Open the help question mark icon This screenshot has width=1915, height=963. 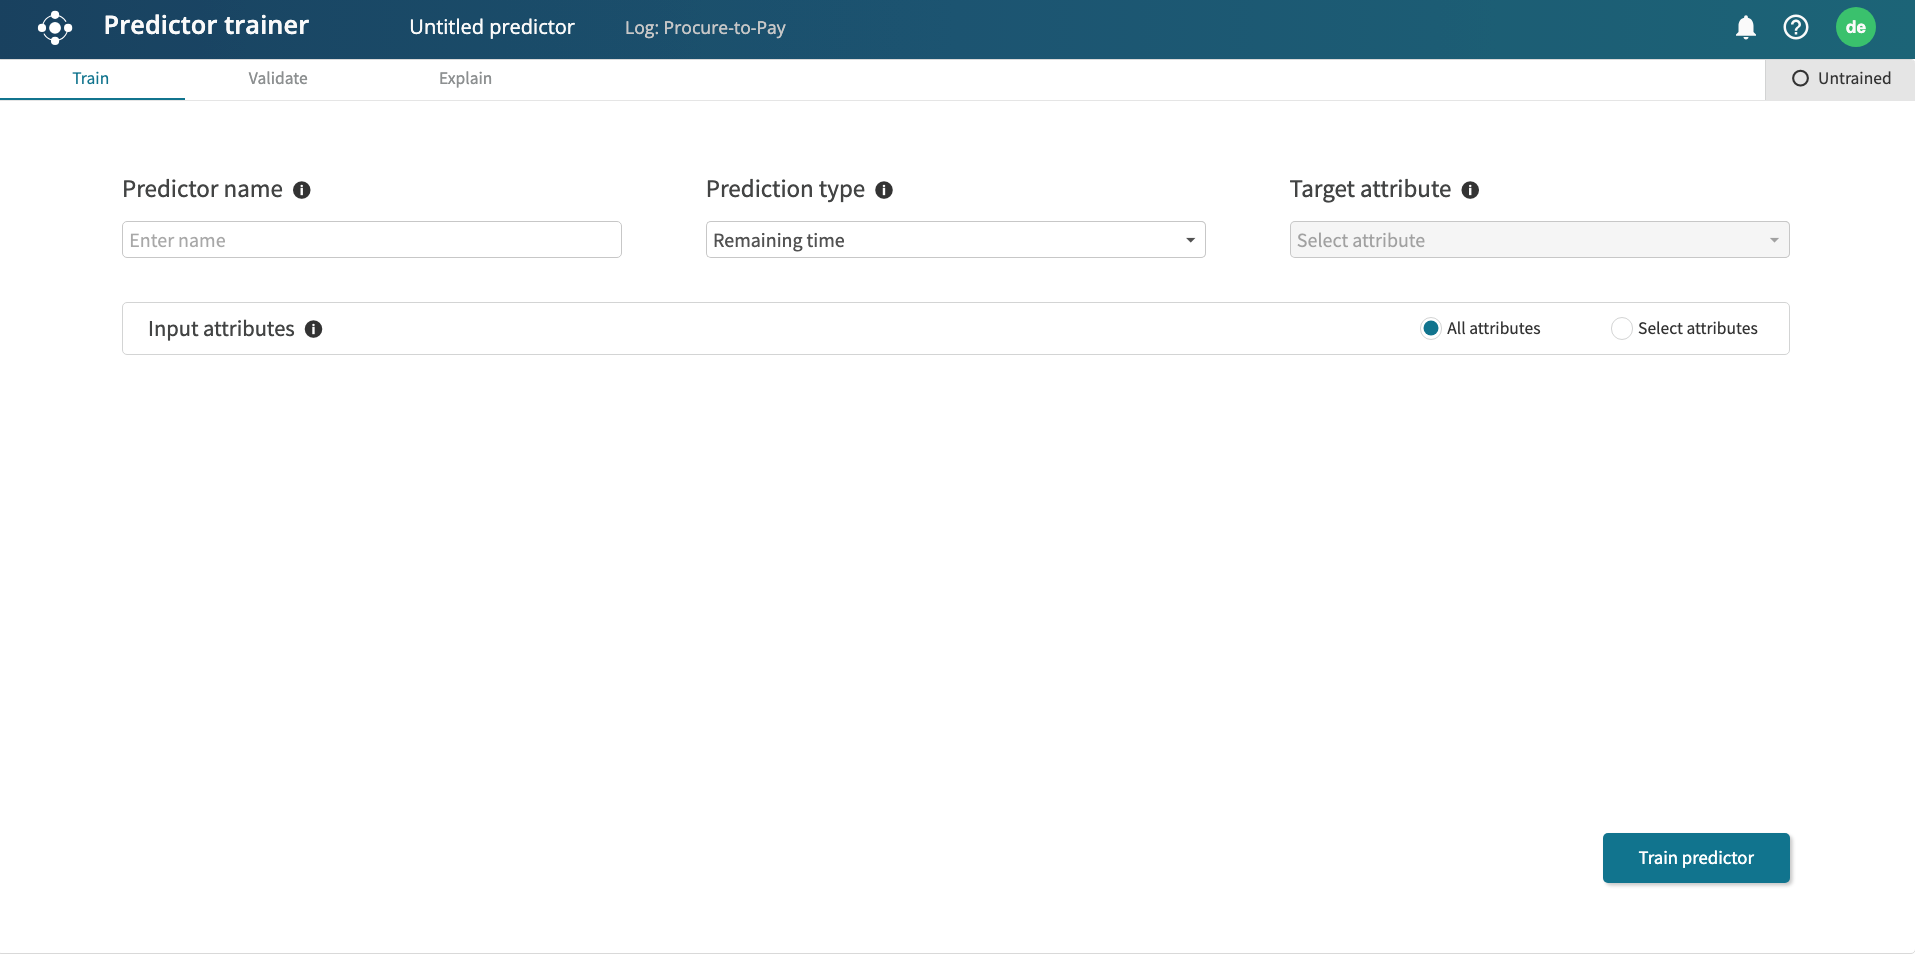pyautogui.click(x=1795, y=28)
